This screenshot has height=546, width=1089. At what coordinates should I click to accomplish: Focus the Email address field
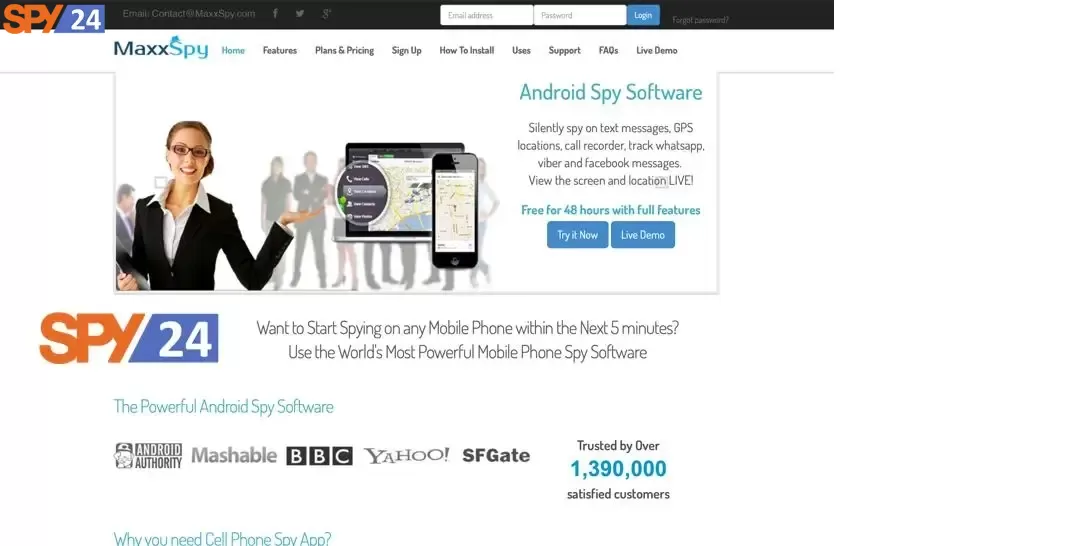(x=487, y=15)
